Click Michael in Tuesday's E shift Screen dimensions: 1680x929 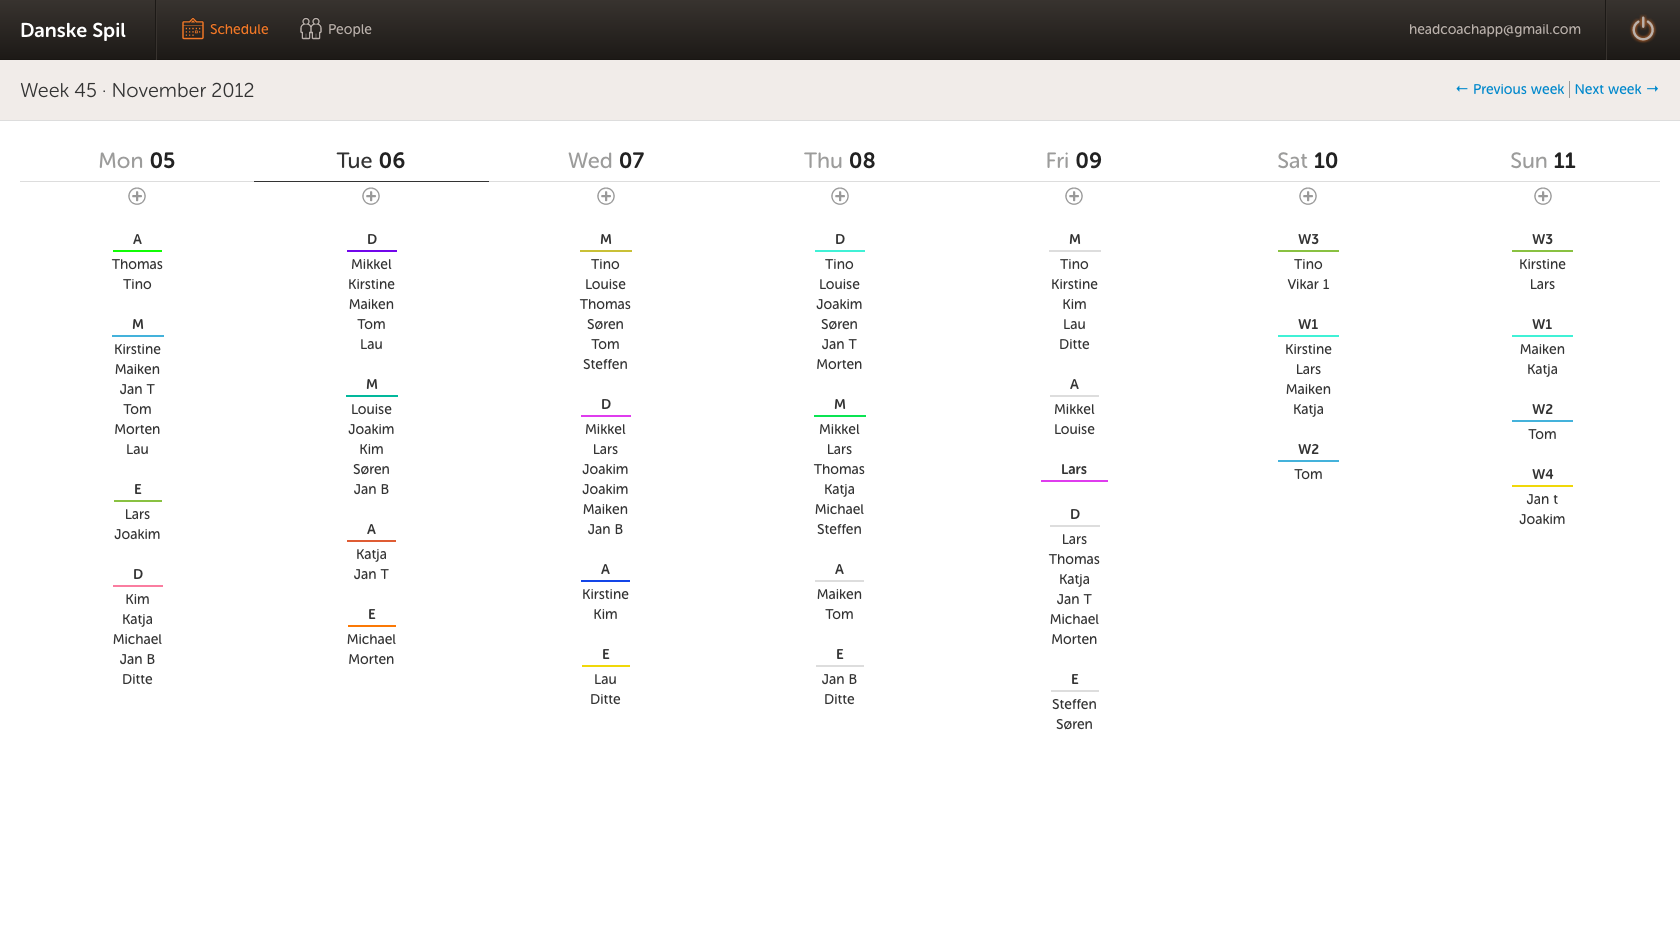[x=371, y=639]
